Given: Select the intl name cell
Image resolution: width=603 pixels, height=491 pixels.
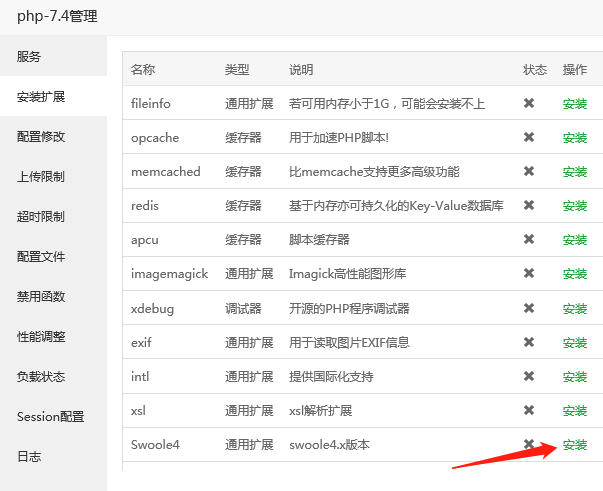Looking at the screenshot, I should tap(140, 376).
